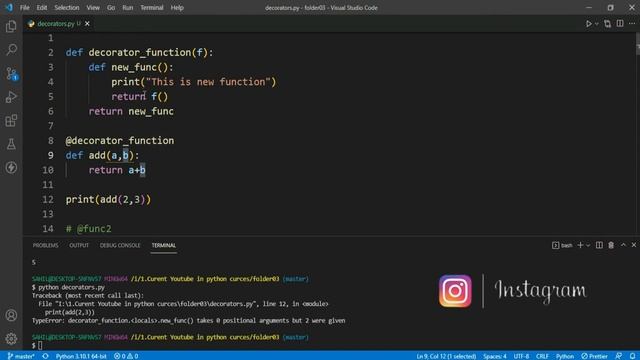Click the TypeError message in terminal
640x360 pixels.
click(x=189, y=321)
